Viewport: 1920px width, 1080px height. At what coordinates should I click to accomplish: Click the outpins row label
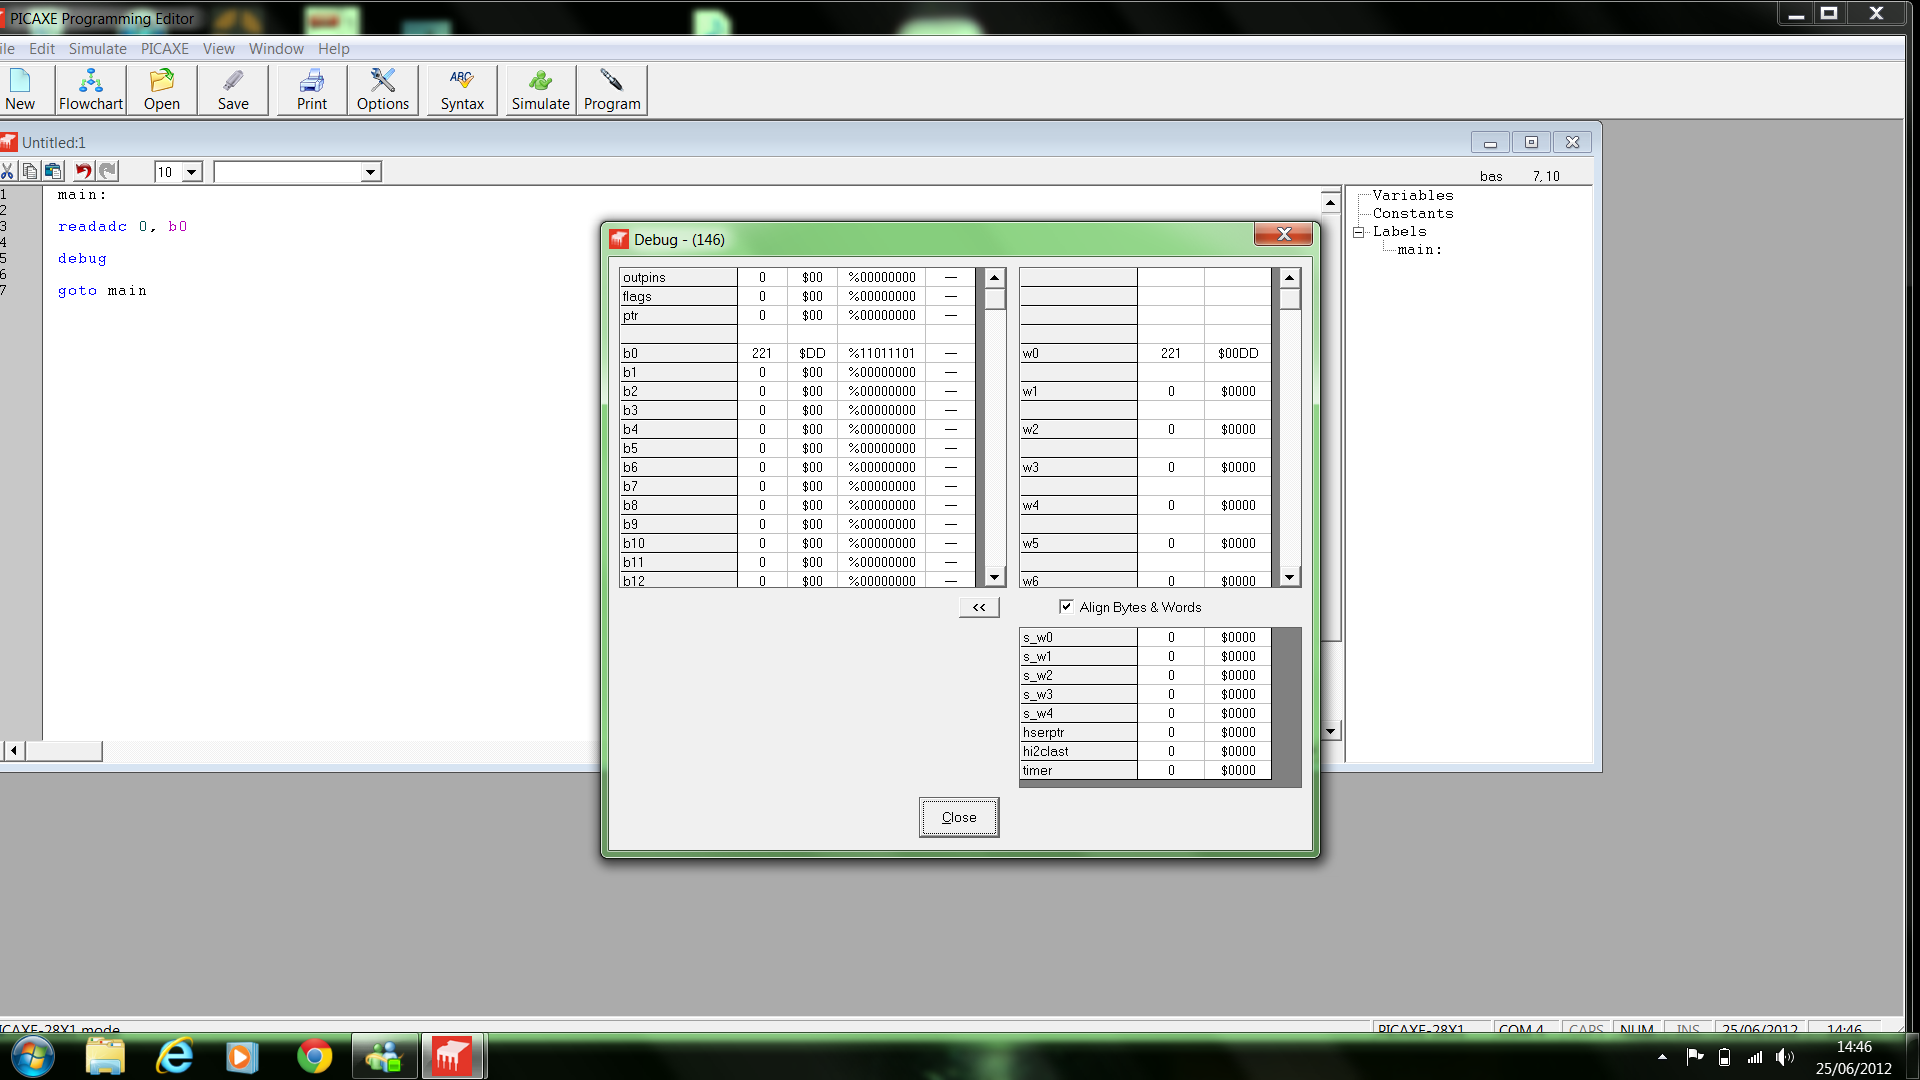click(x=679, y=277)
